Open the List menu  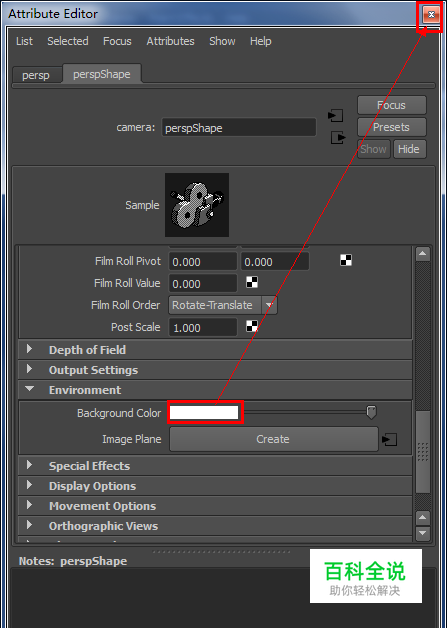[x=24, y=41]
